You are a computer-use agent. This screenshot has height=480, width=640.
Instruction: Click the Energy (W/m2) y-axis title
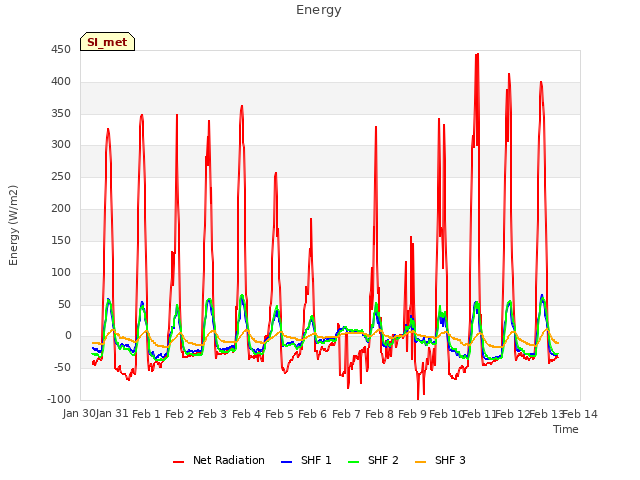point(13,225)
